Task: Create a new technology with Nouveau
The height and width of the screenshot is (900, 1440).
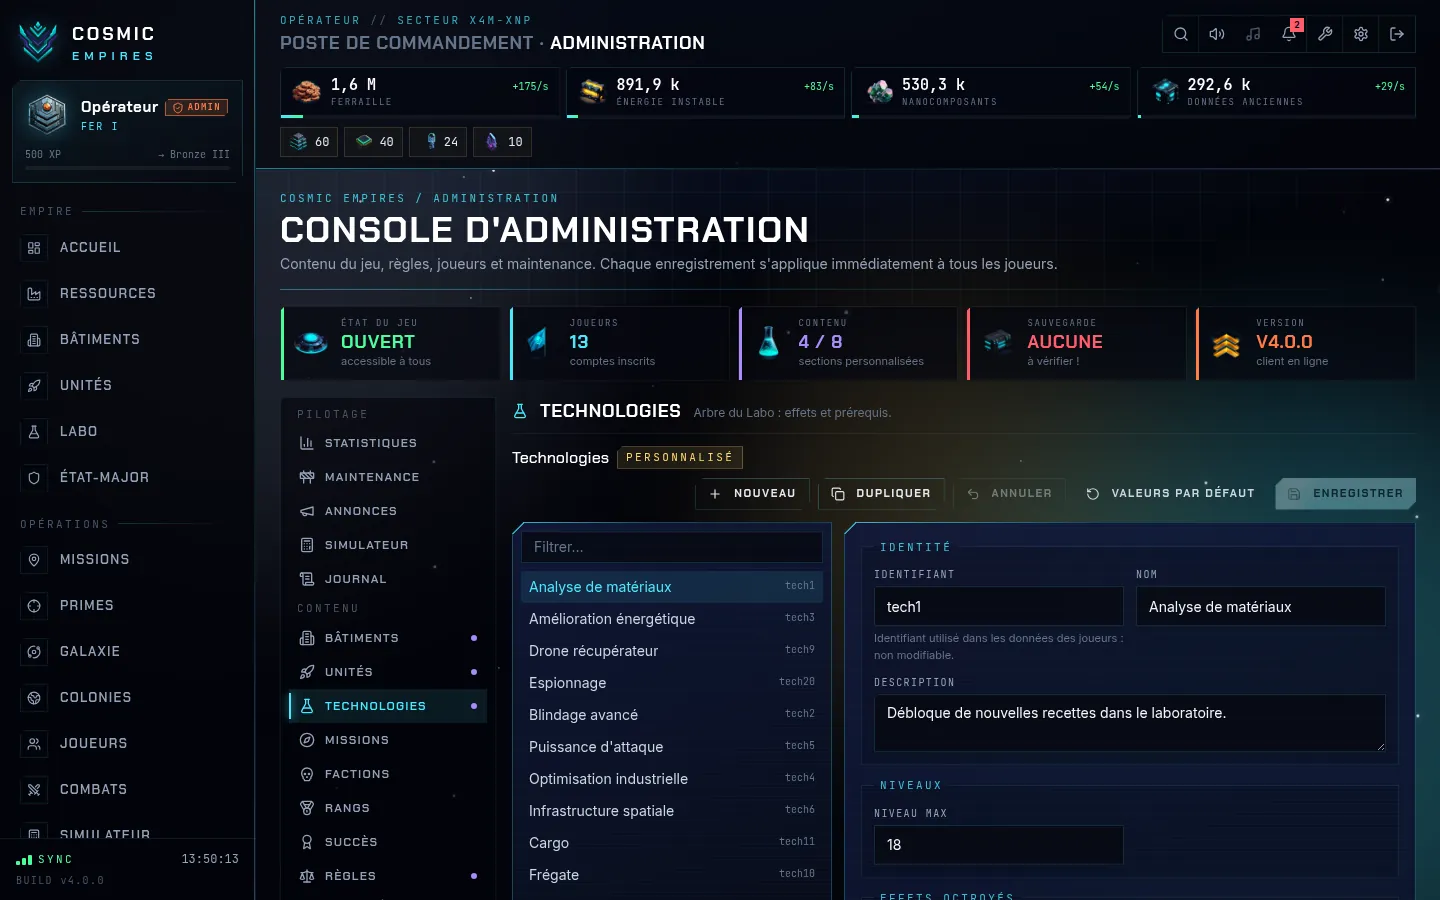Action: (752, 494)
